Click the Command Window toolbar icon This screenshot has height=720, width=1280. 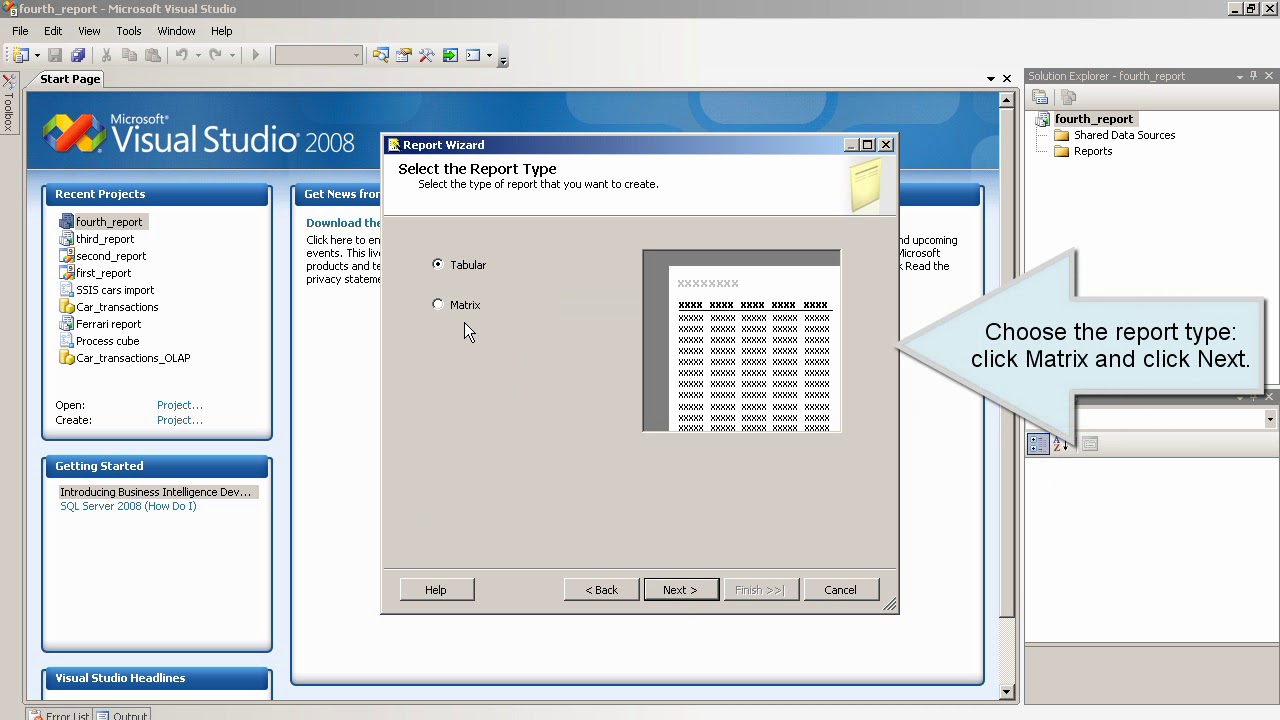pos(473,56)
